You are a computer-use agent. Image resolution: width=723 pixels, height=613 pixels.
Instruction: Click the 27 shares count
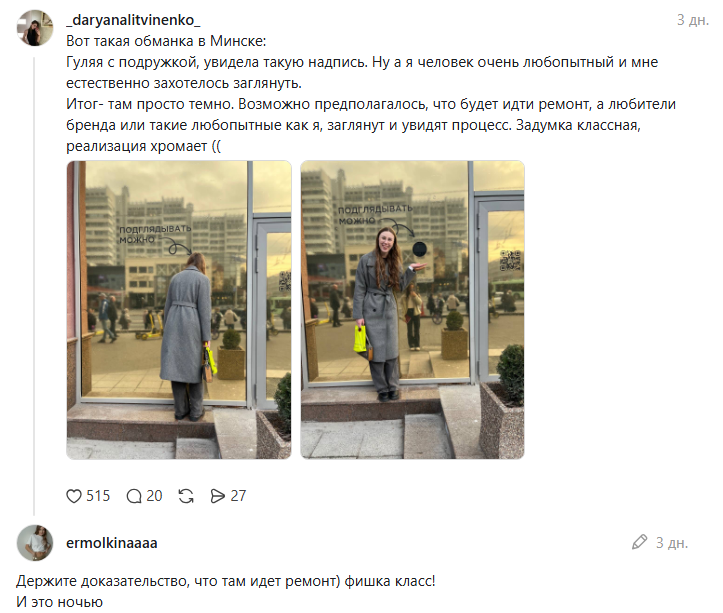pyautogui.click(x=238, y=496)
